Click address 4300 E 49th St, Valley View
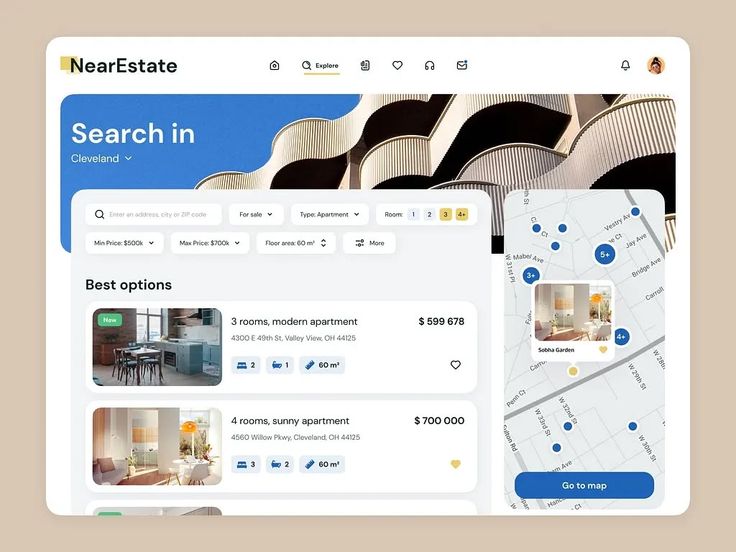 (x=293, y=338)
